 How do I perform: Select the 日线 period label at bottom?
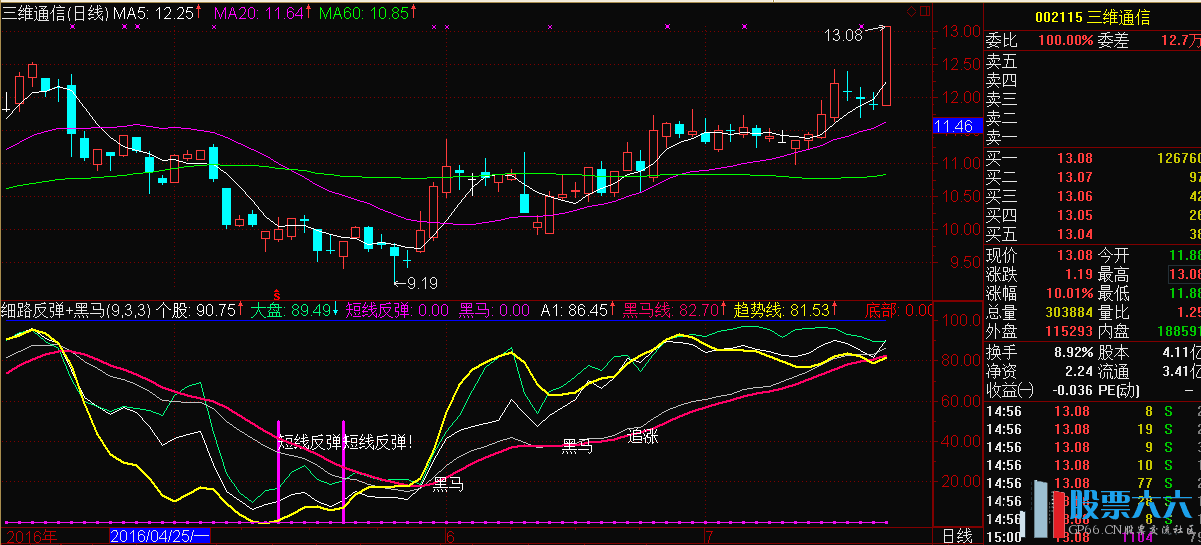click(957, 536)
